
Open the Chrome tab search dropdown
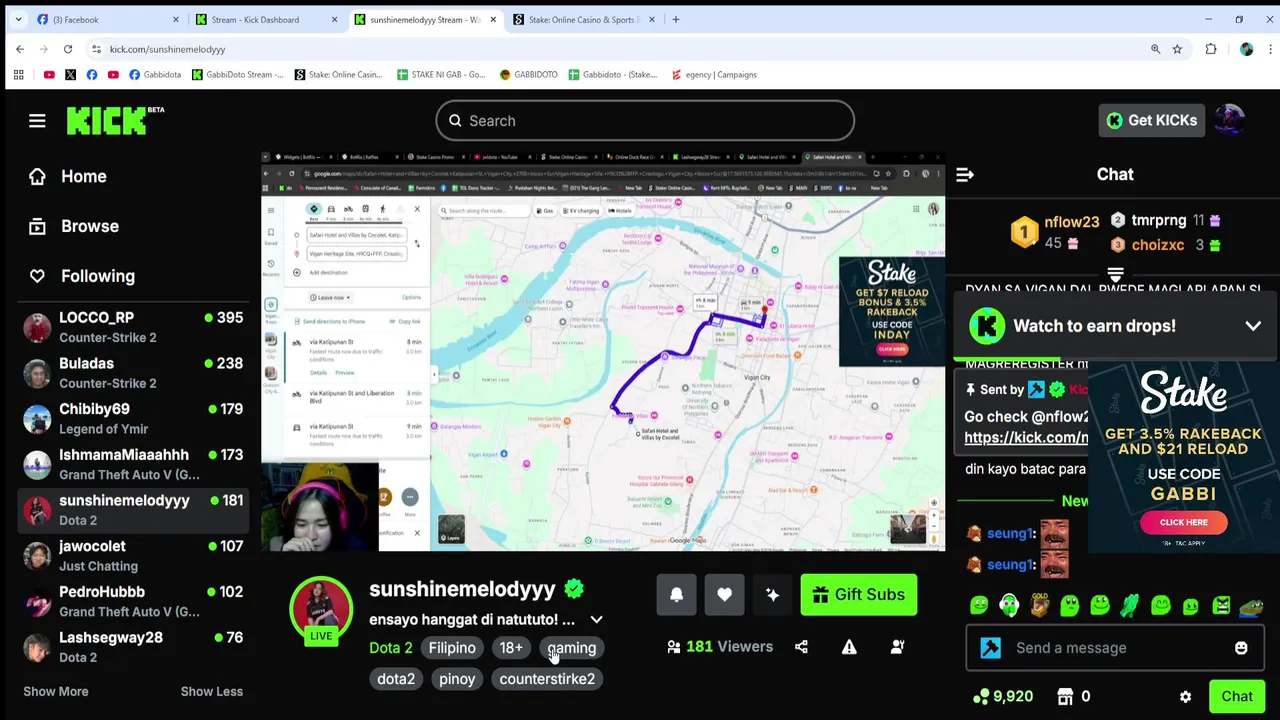(x=18, y=19)
